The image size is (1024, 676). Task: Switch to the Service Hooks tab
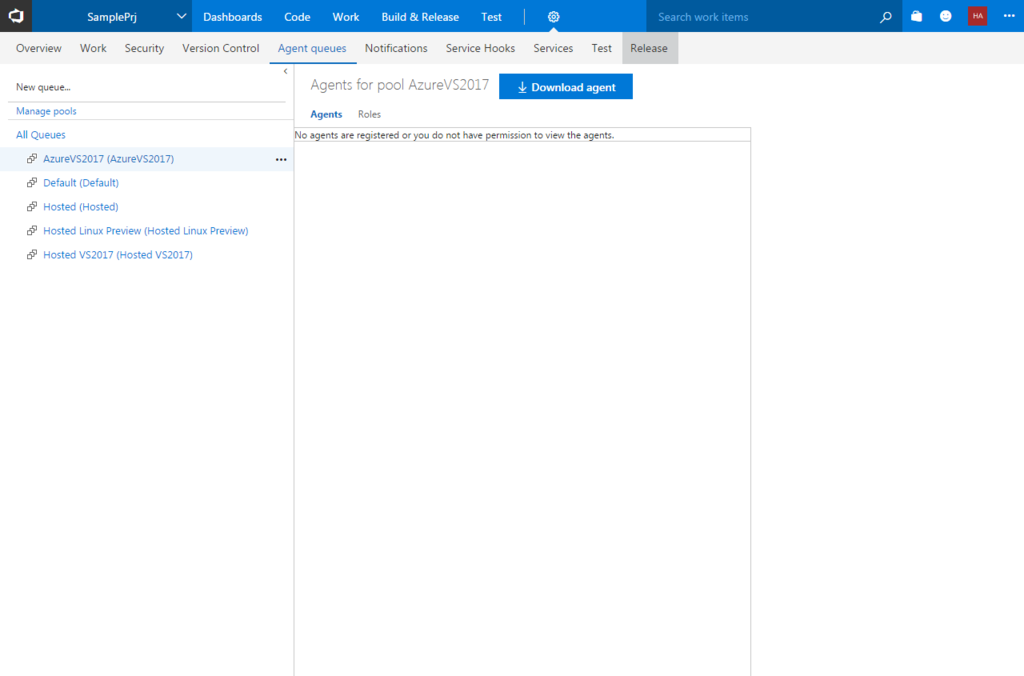pos(480,48)
